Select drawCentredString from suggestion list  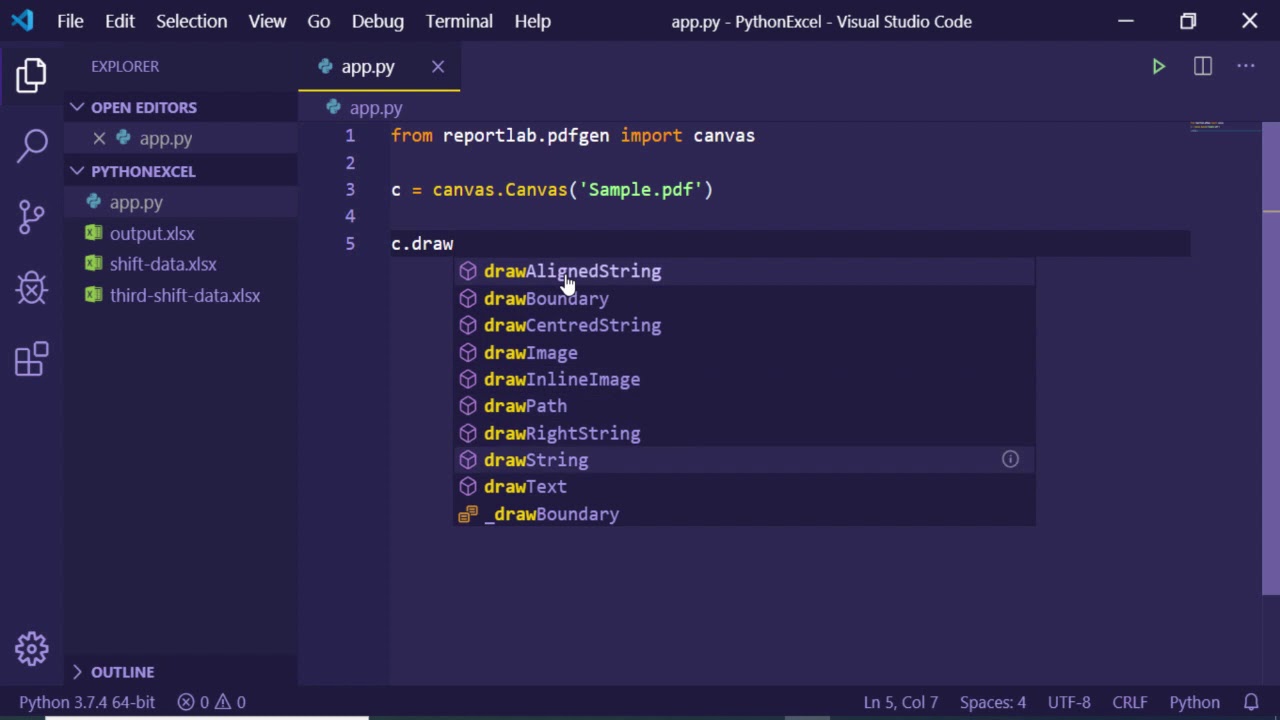pyautogui.click(x=572, y=325)
